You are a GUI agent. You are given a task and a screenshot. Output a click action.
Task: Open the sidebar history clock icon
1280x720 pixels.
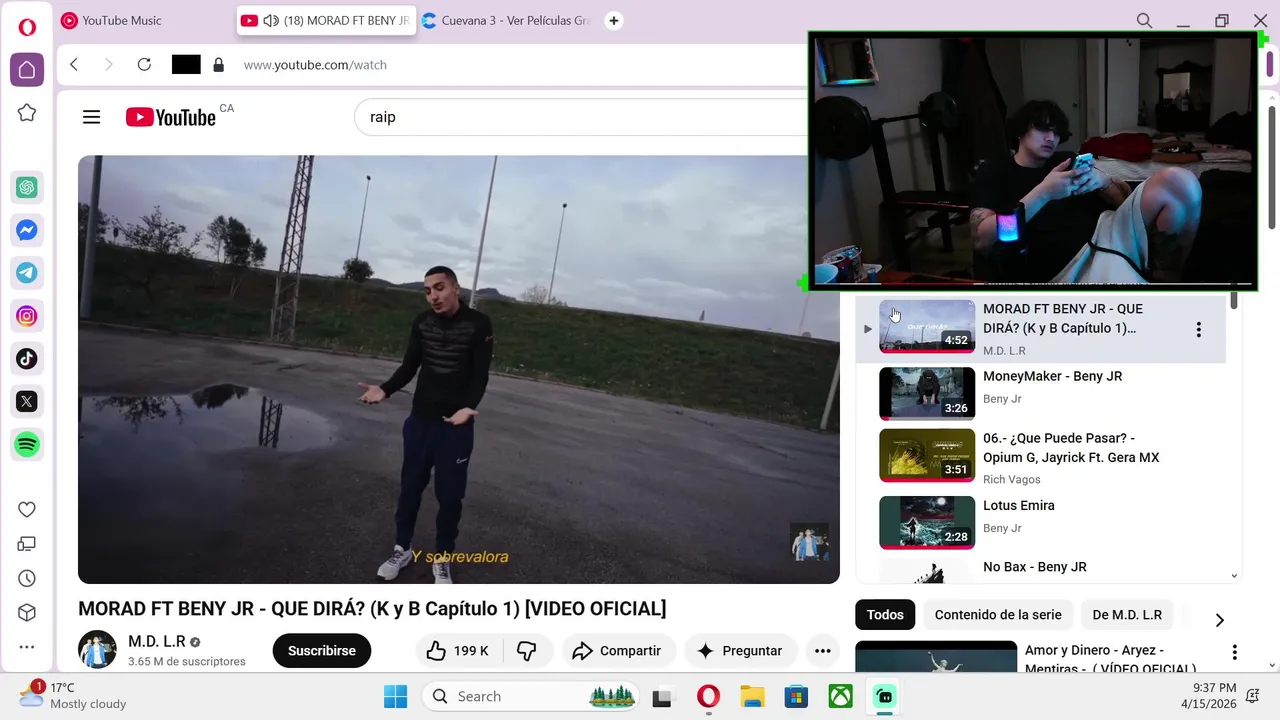pos(27,579)
